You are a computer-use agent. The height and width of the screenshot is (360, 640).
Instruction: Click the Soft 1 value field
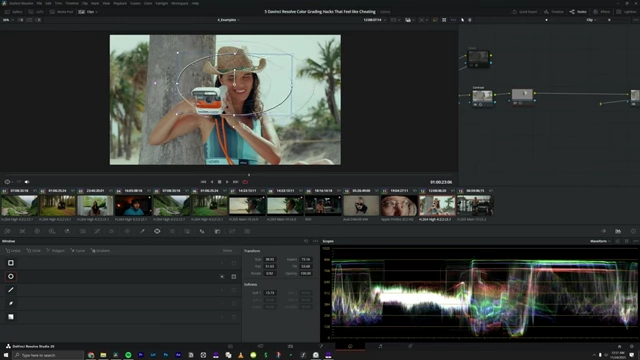coord(270,293)
